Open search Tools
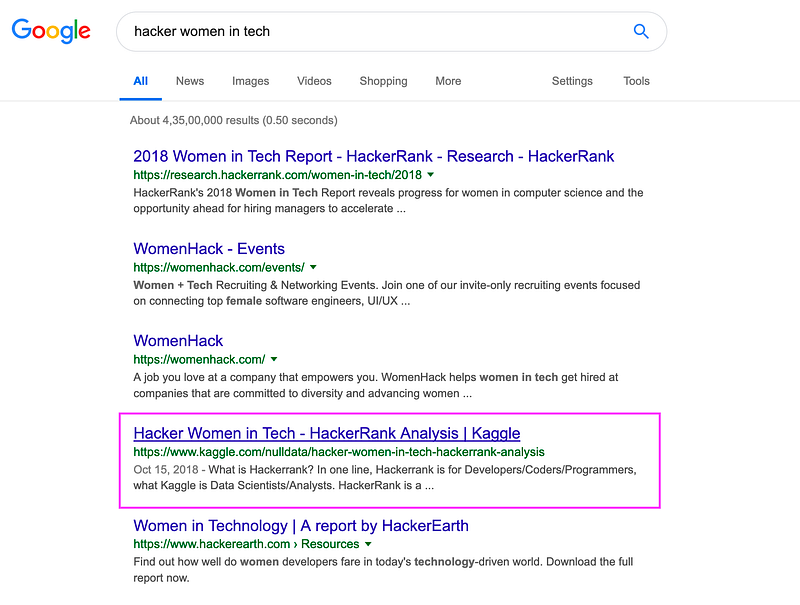The width and height of the screenshot is (800, 605). point(636,81)
